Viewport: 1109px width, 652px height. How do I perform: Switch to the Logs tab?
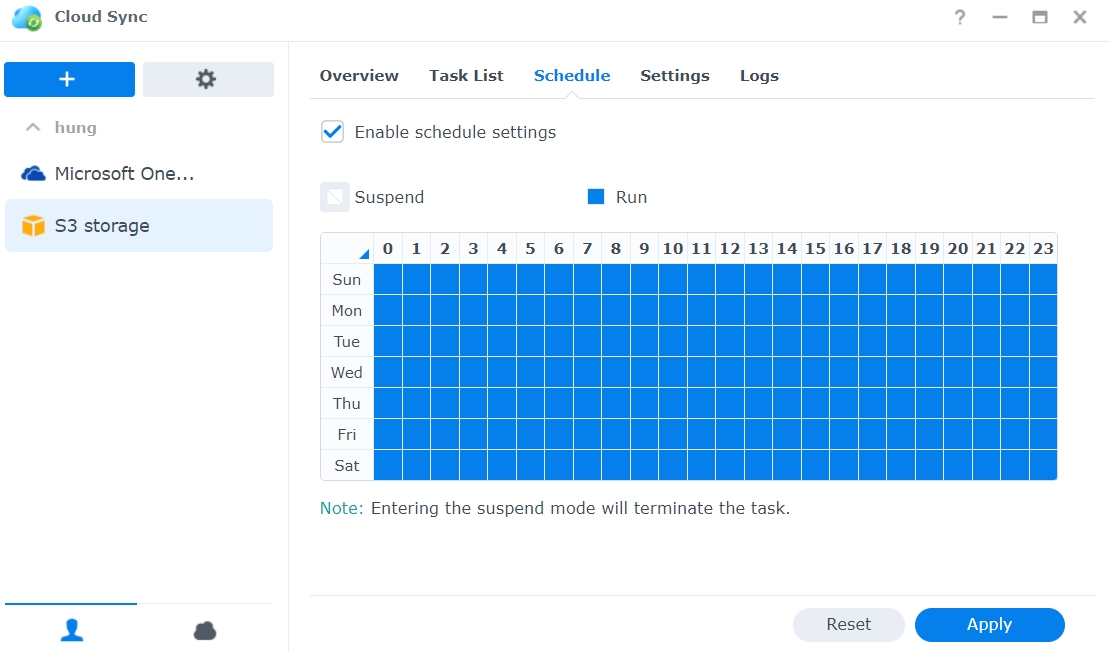(x=759, y=76)
